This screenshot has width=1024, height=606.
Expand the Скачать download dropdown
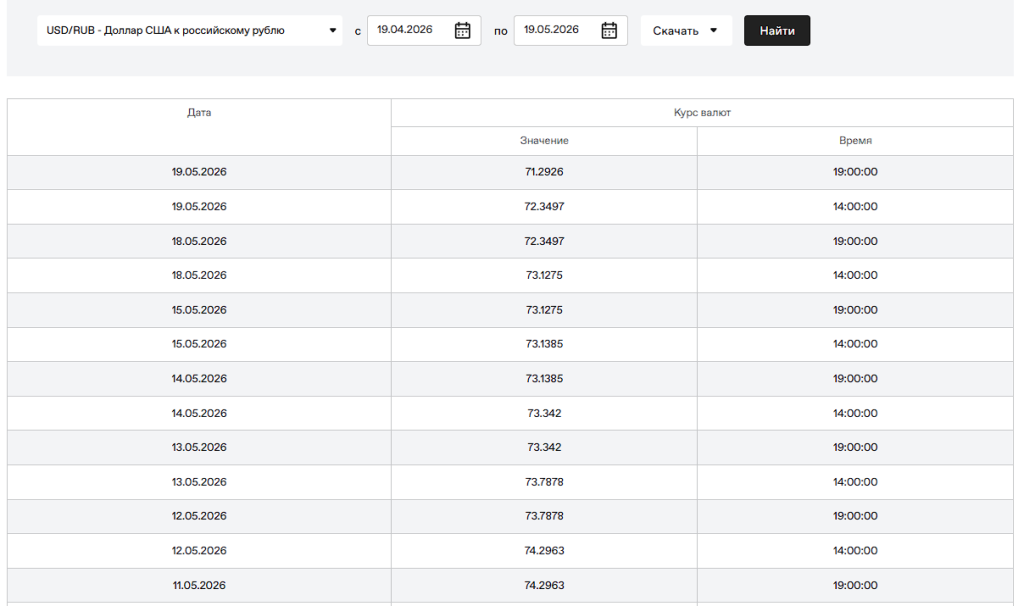686,30
